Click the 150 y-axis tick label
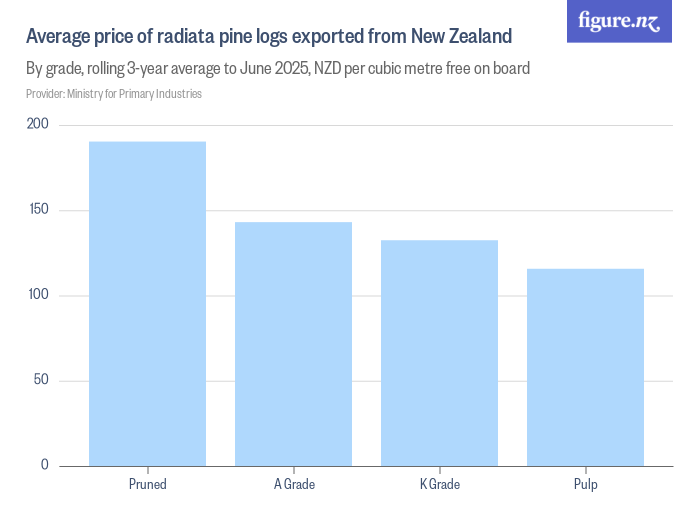The image size is (700, 525). point(38,210)
